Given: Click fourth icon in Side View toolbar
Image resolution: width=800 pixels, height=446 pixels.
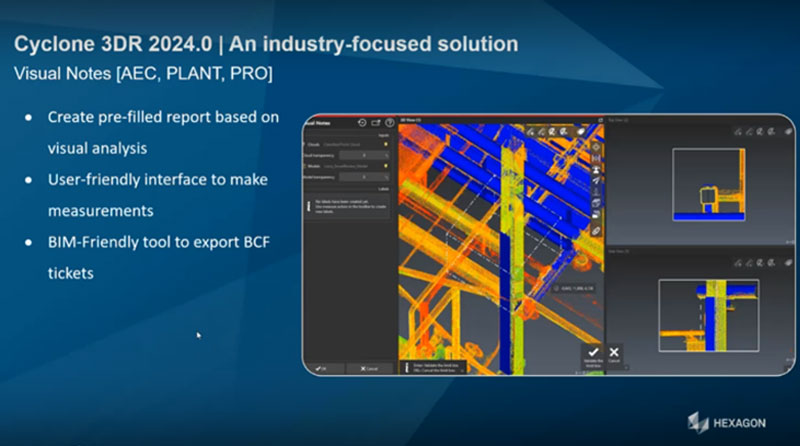Looking at the screenshot, I should 771,263.
